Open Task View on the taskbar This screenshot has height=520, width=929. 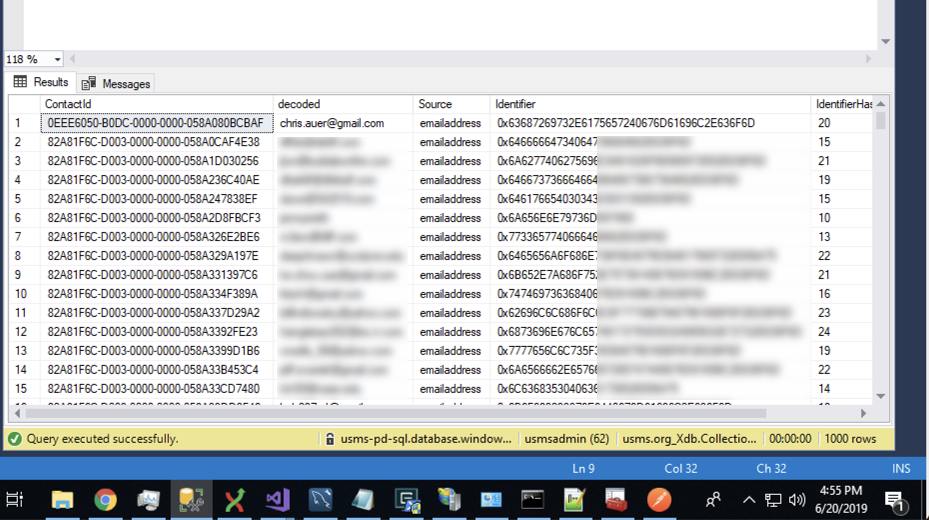pos(15,499)
